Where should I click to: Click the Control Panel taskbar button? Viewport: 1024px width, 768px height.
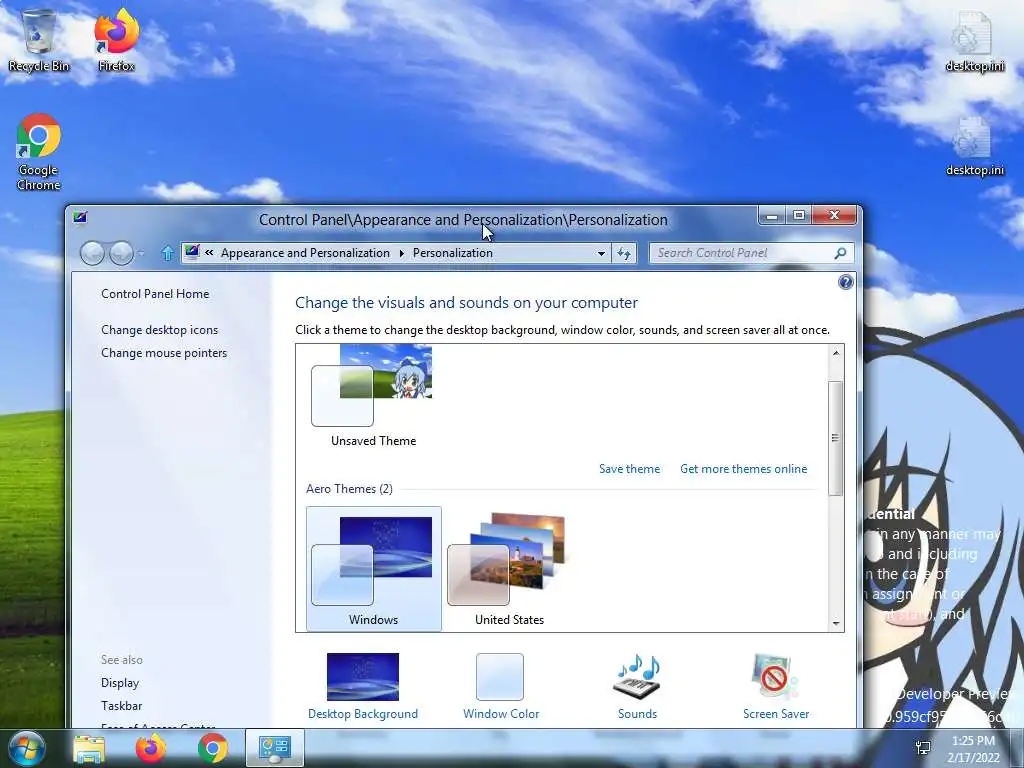coord(274,748)
